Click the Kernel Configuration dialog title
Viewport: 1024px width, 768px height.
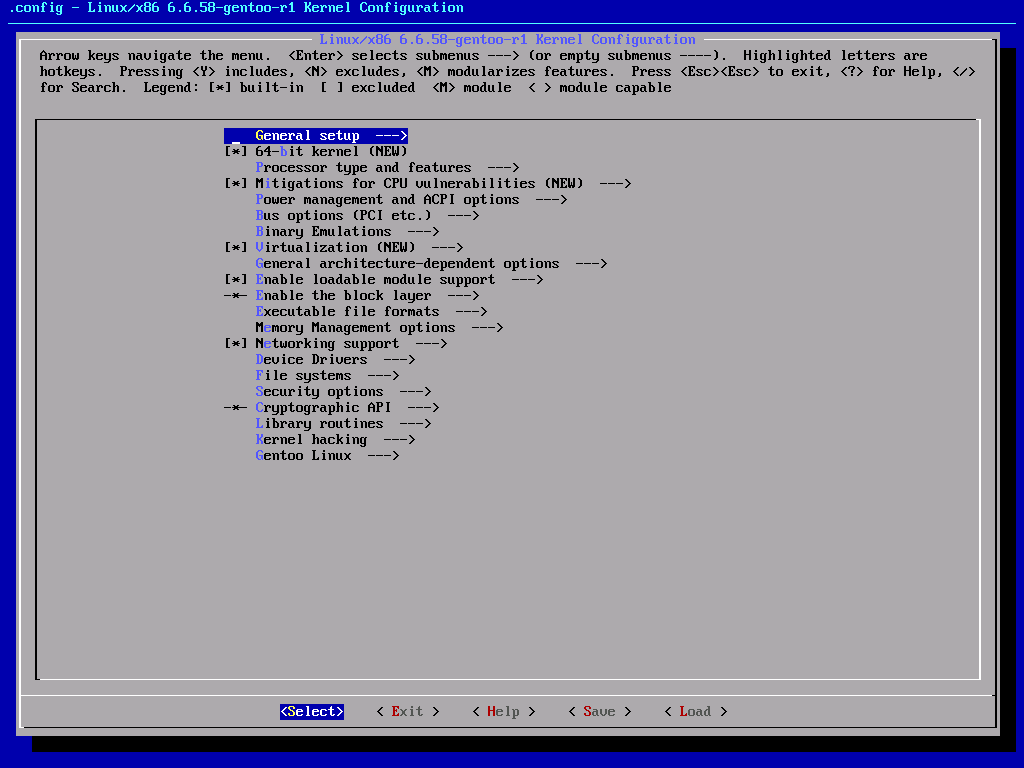507,40
